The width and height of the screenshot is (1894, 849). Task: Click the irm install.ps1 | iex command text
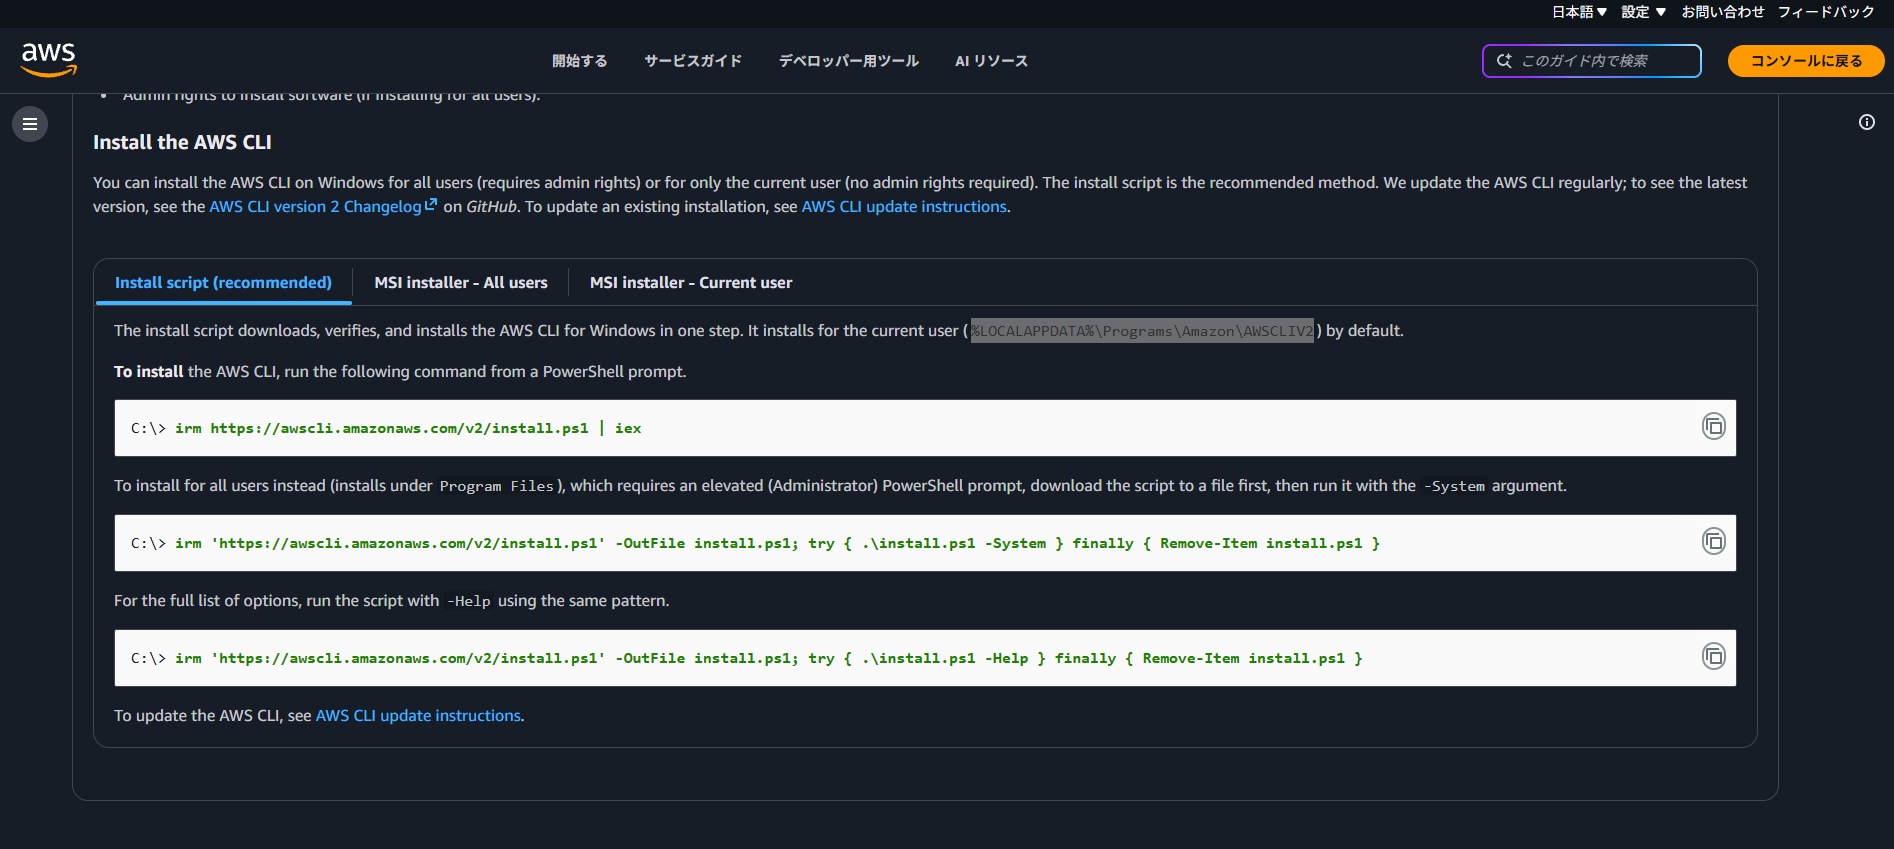[x=409, y=428]
